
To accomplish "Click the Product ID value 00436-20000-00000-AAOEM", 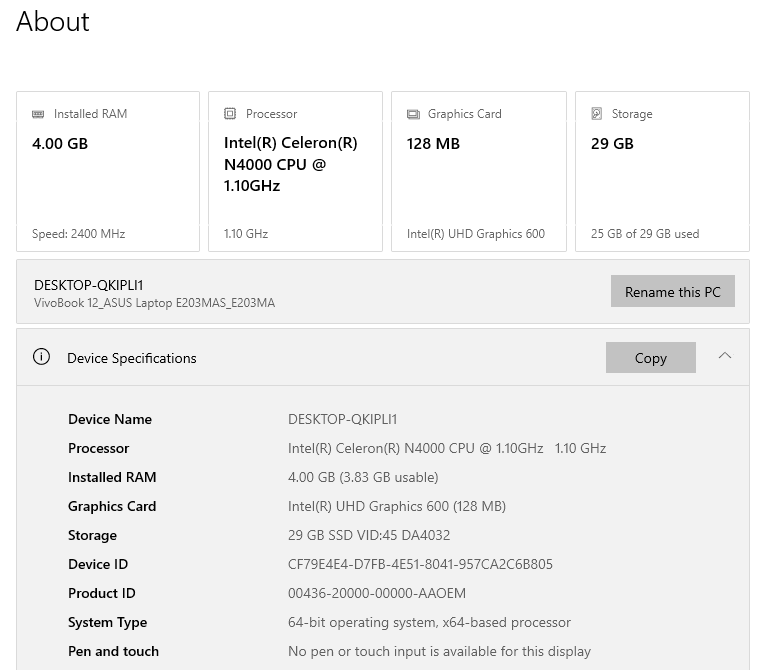I will 376,593.
